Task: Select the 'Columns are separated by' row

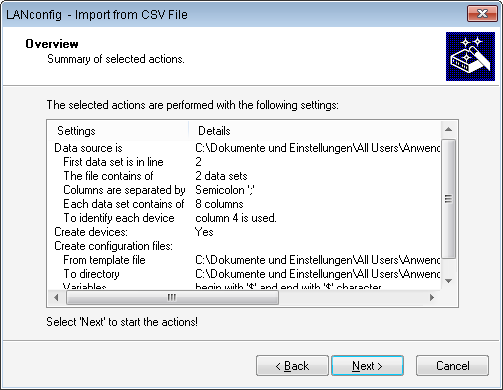Action: (244, 190)
